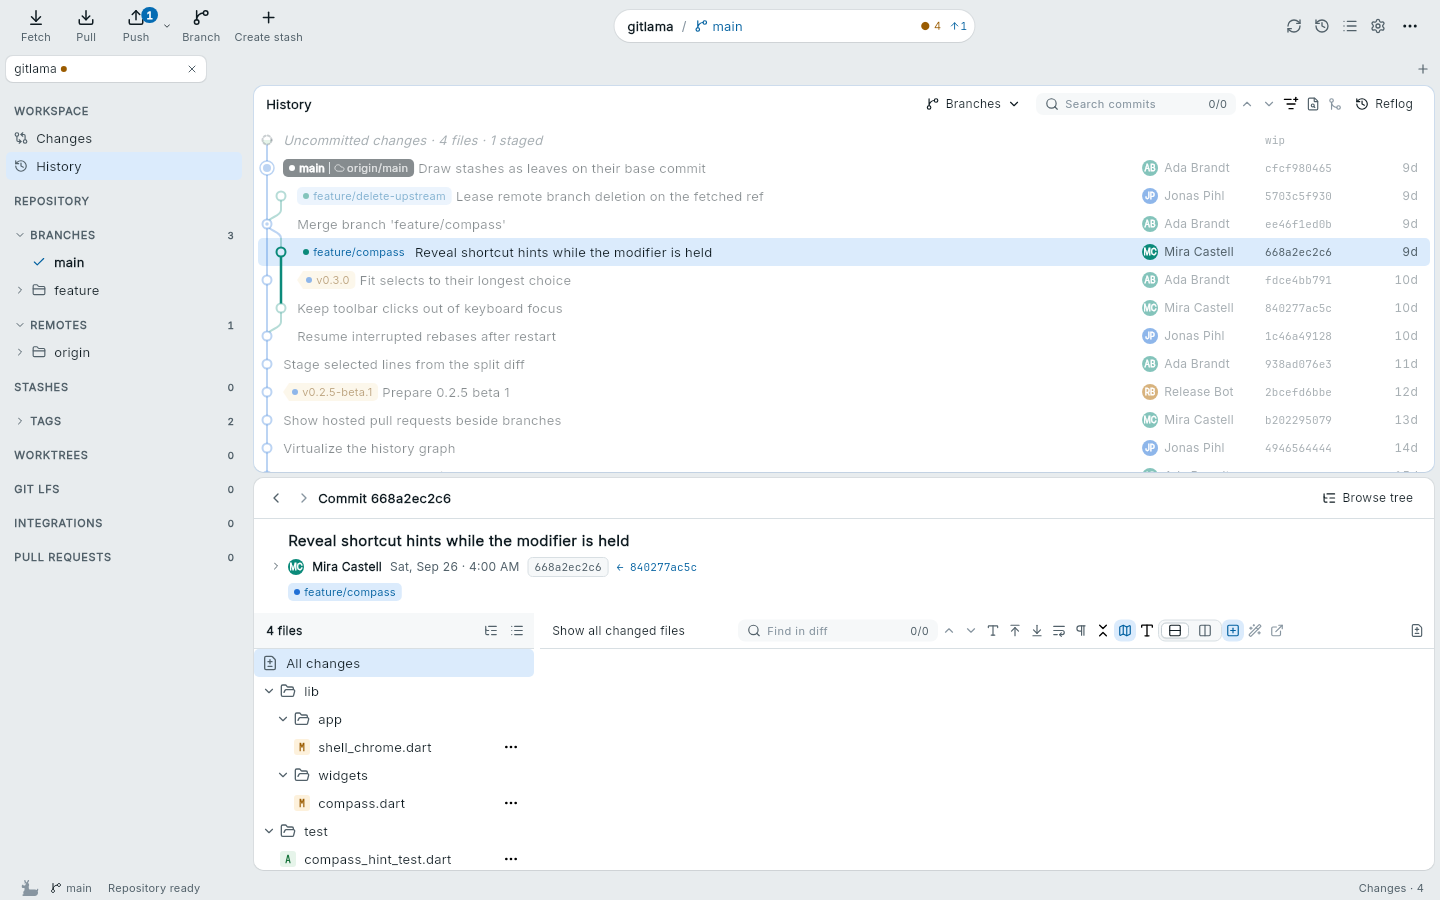Expand the origin remote folder
This screenshot has height=900, width=1440.
tap(20, 353)
